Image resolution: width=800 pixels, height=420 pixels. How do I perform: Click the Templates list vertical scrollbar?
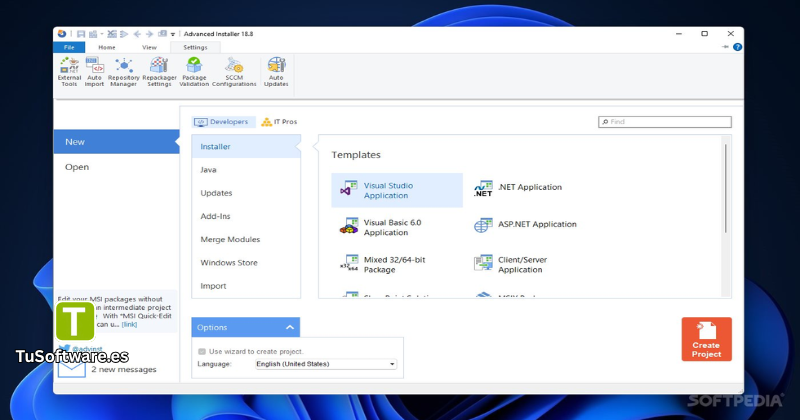725,189
